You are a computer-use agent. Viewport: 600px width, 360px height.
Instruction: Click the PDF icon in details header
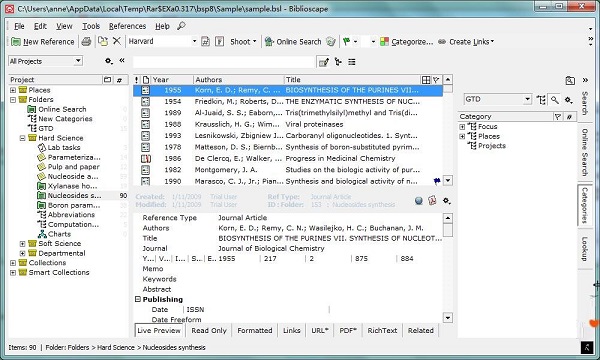coord(432,200)
